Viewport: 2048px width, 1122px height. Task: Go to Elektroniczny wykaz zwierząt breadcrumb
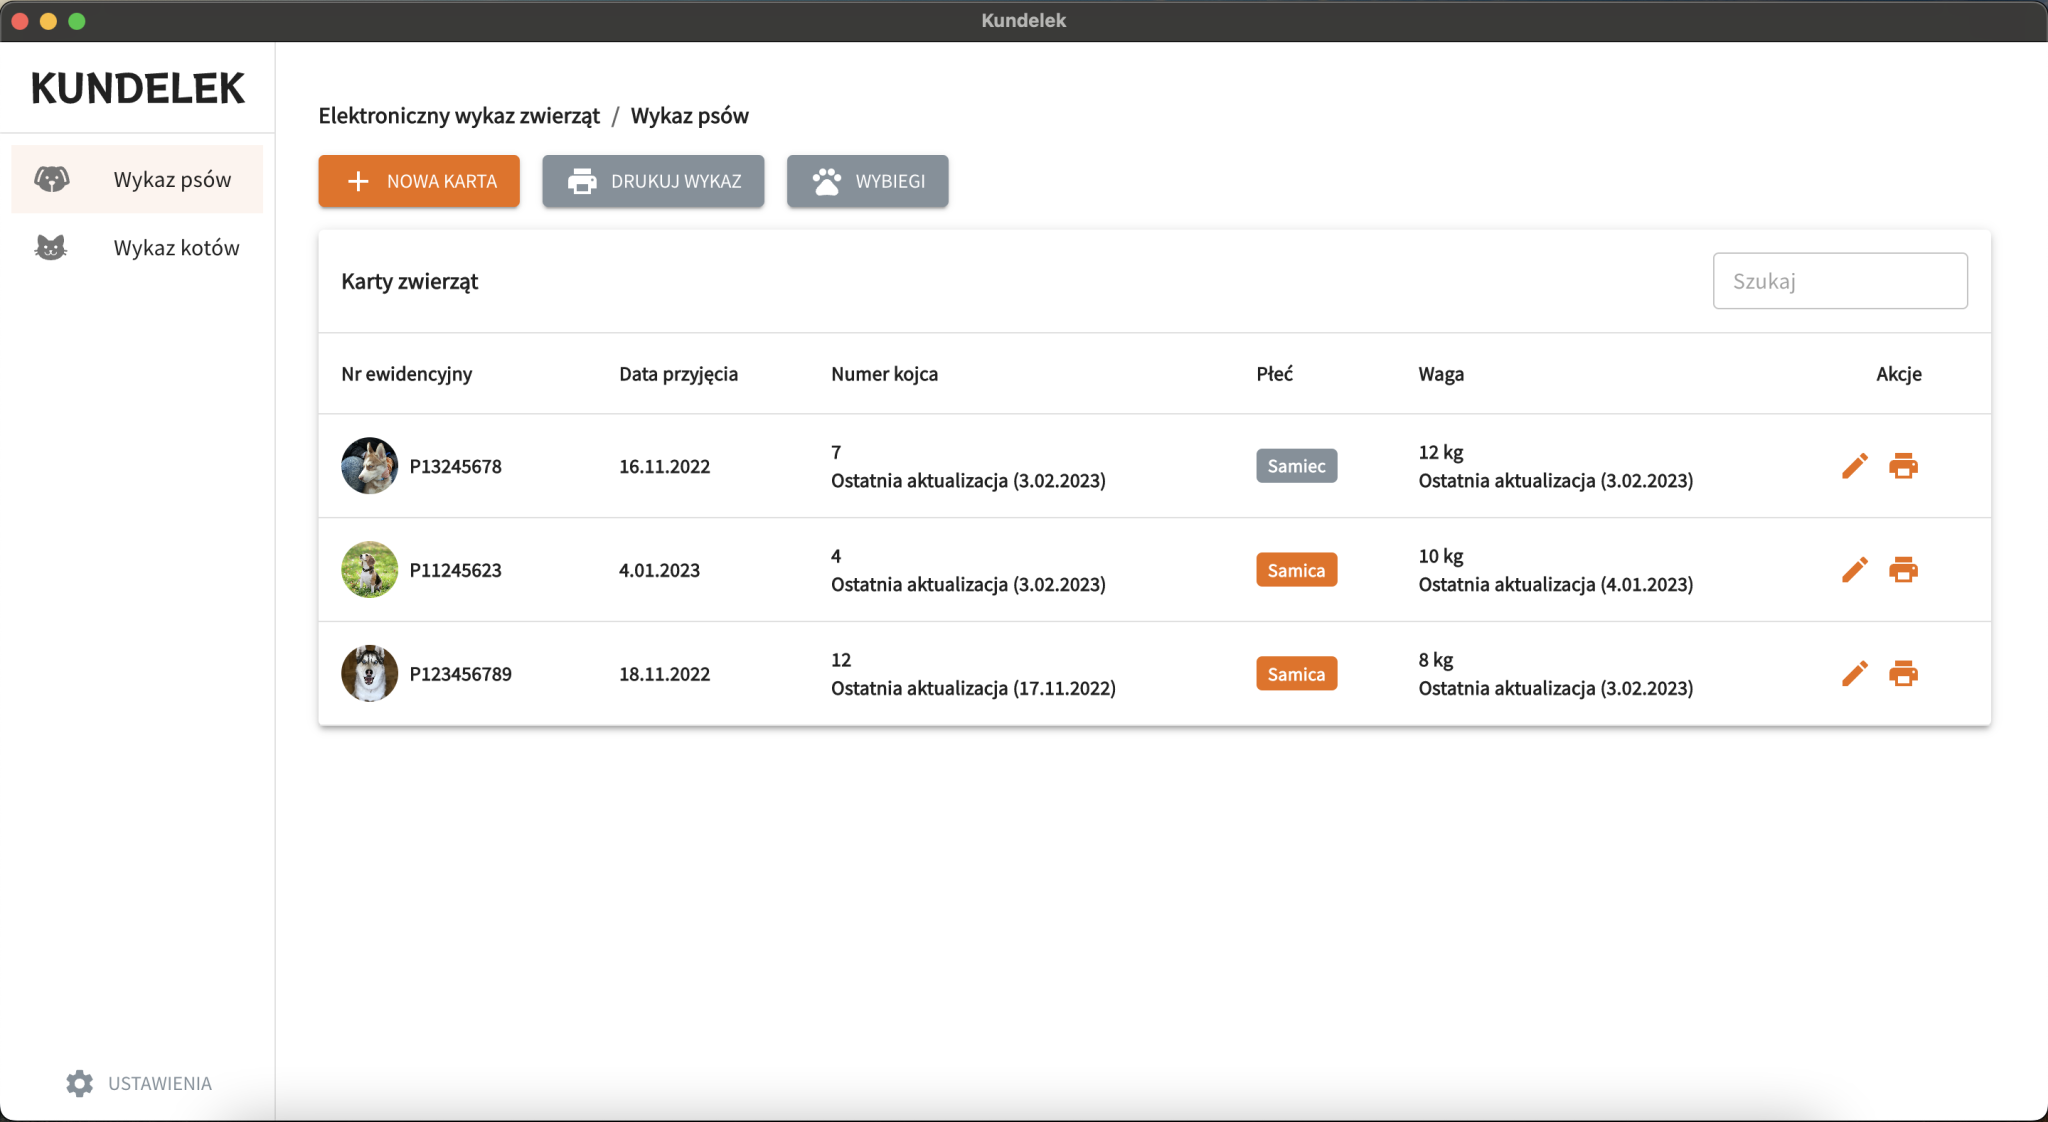coord(459,116)
